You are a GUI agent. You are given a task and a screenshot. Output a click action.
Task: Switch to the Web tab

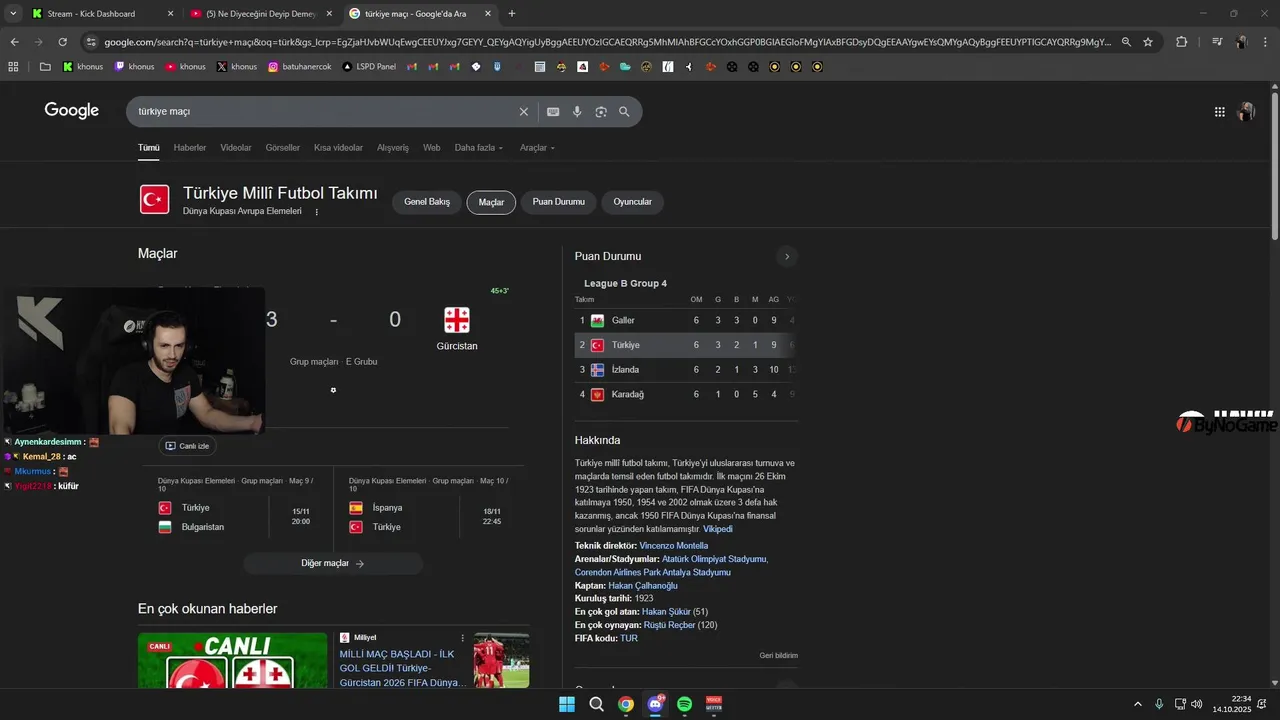click(x=432, y=148)
